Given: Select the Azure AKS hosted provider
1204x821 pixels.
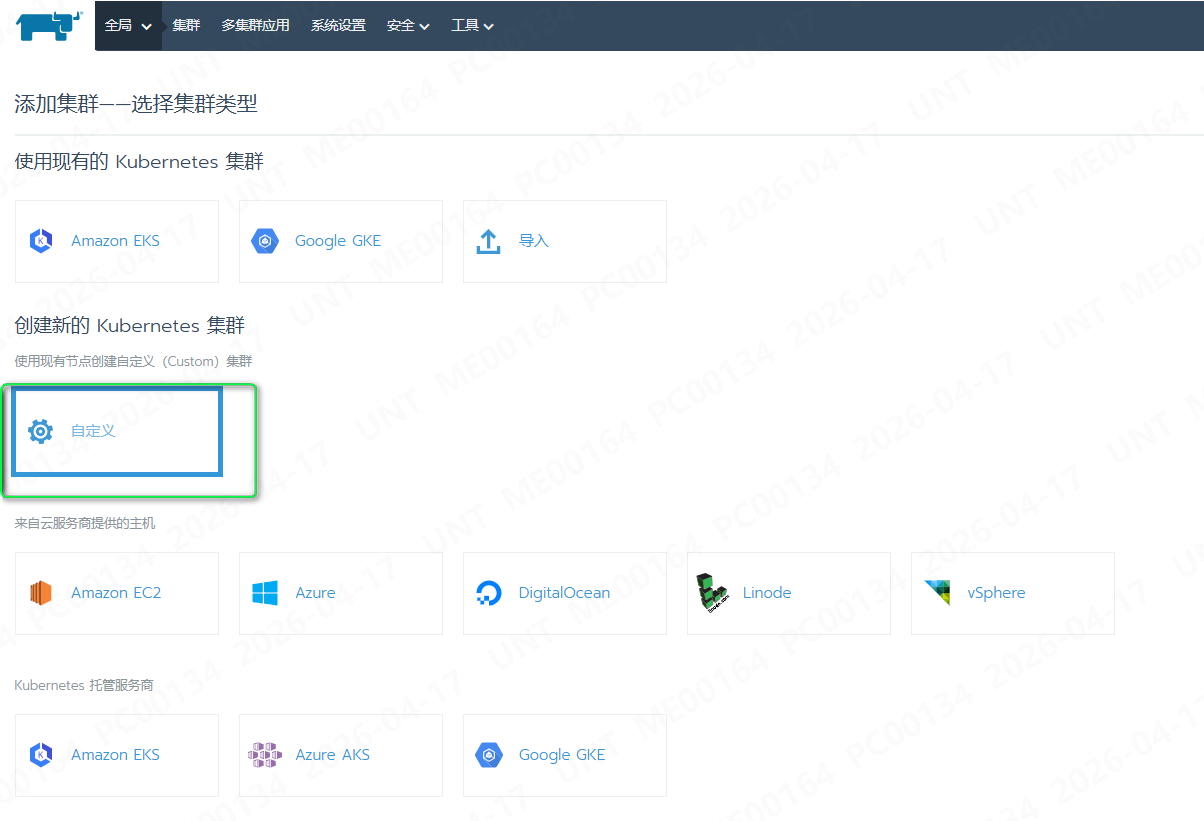Looking at the screenshot, I should [x=332, y=755].
